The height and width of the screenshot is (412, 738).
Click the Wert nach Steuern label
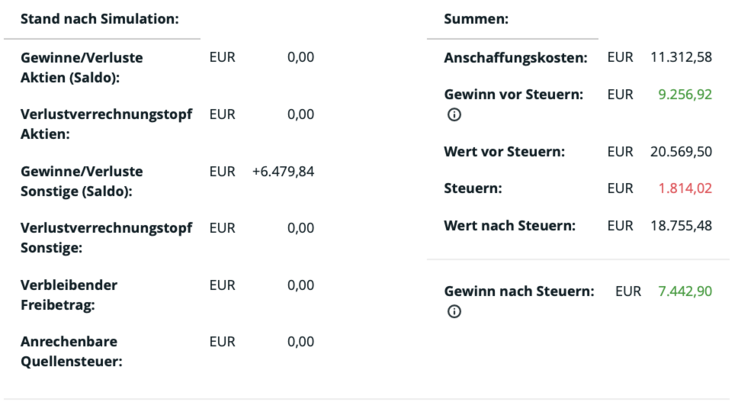pos(509,225)
